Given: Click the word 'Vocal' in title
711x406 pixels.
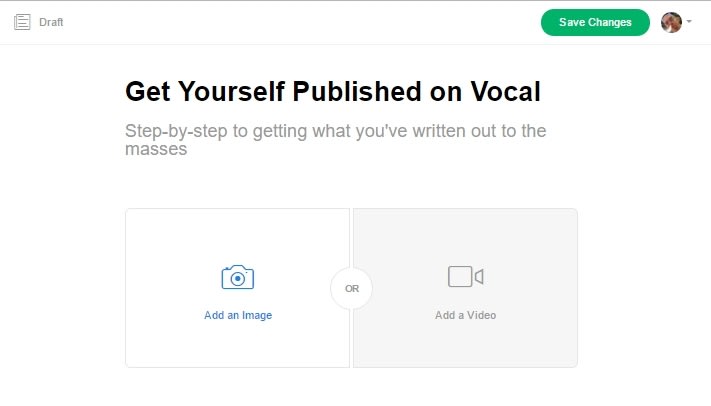Looking at the screenshot, I should 504,92.
